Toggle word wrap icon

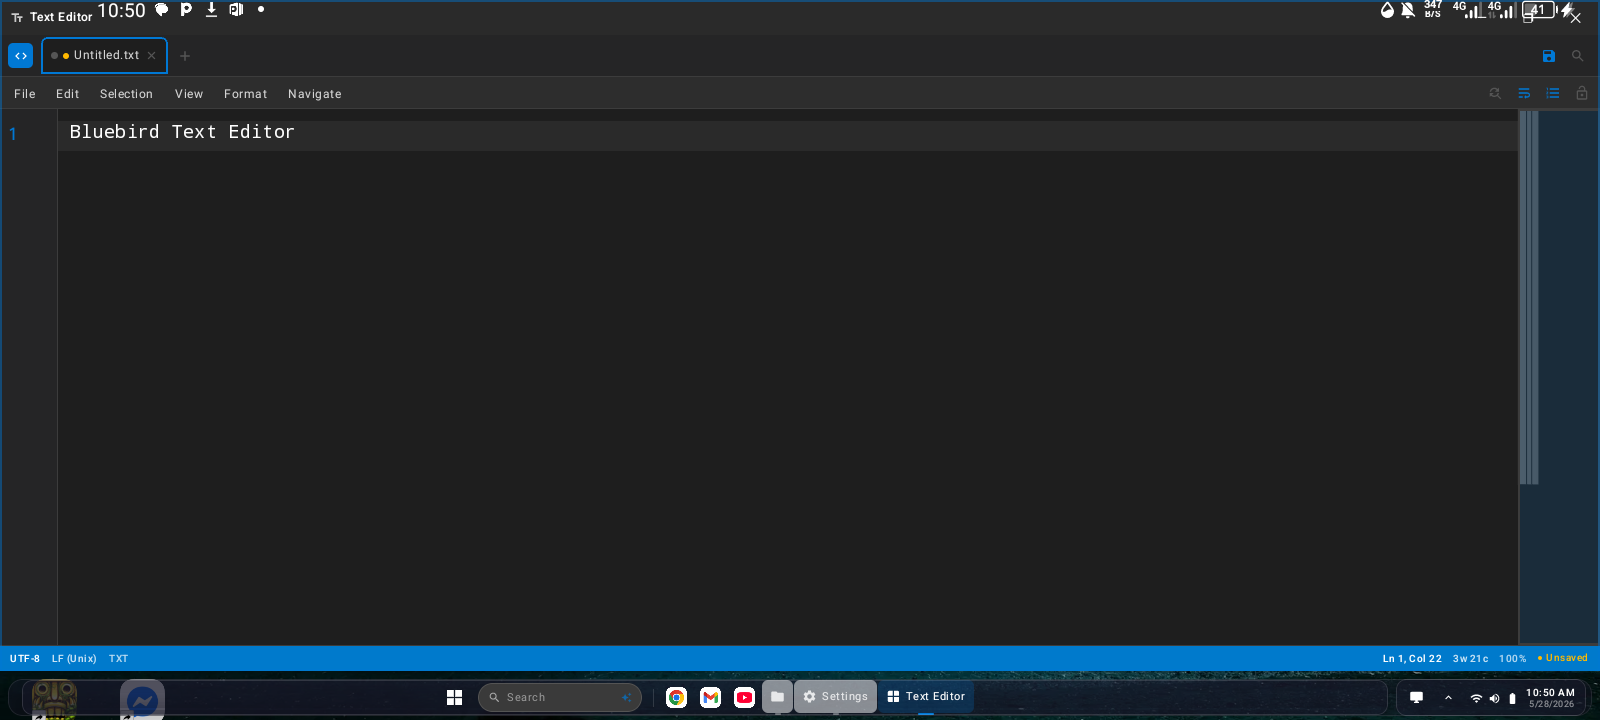click(1524, 93)
